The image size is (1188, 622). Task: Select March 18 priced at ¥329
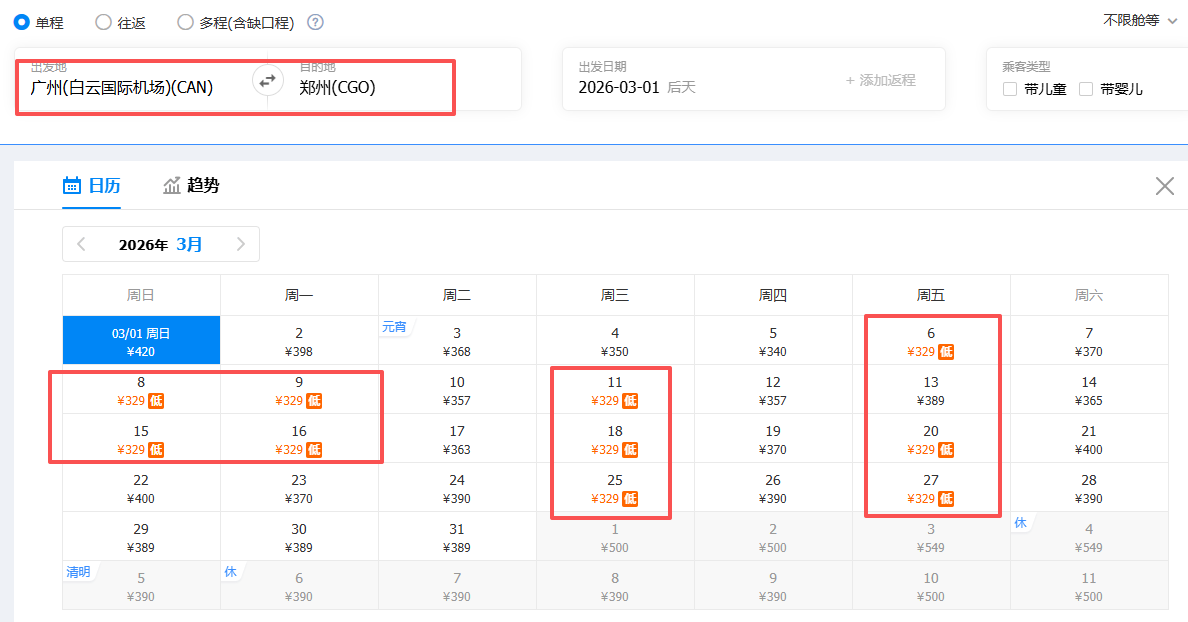[614, 439]
